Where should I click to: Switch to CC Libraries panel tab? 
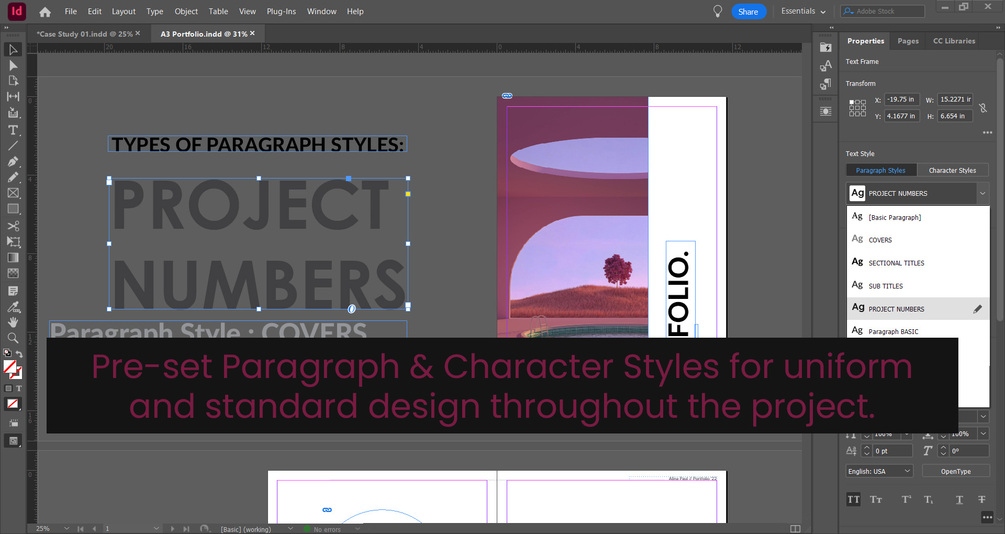pyautogui.click(x=954, y=41)
